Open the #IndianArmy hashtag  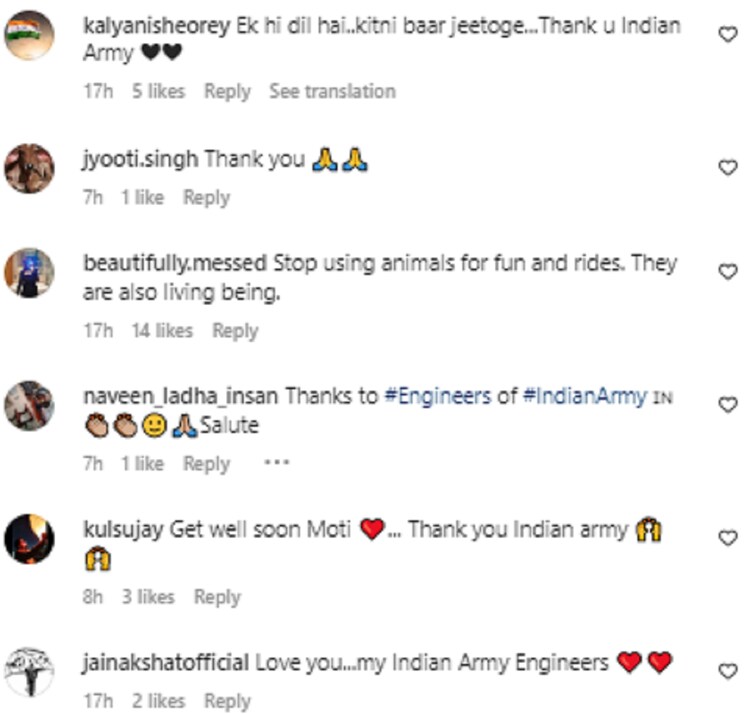point(585,396)
